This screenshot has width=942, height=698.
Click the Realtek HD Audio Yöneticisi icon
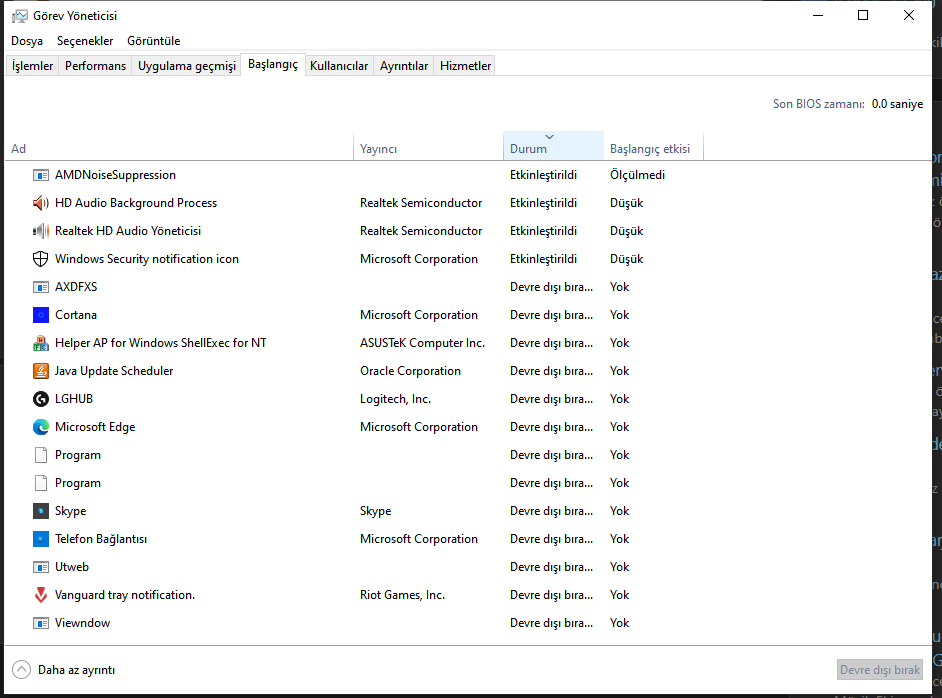point(40,231)
